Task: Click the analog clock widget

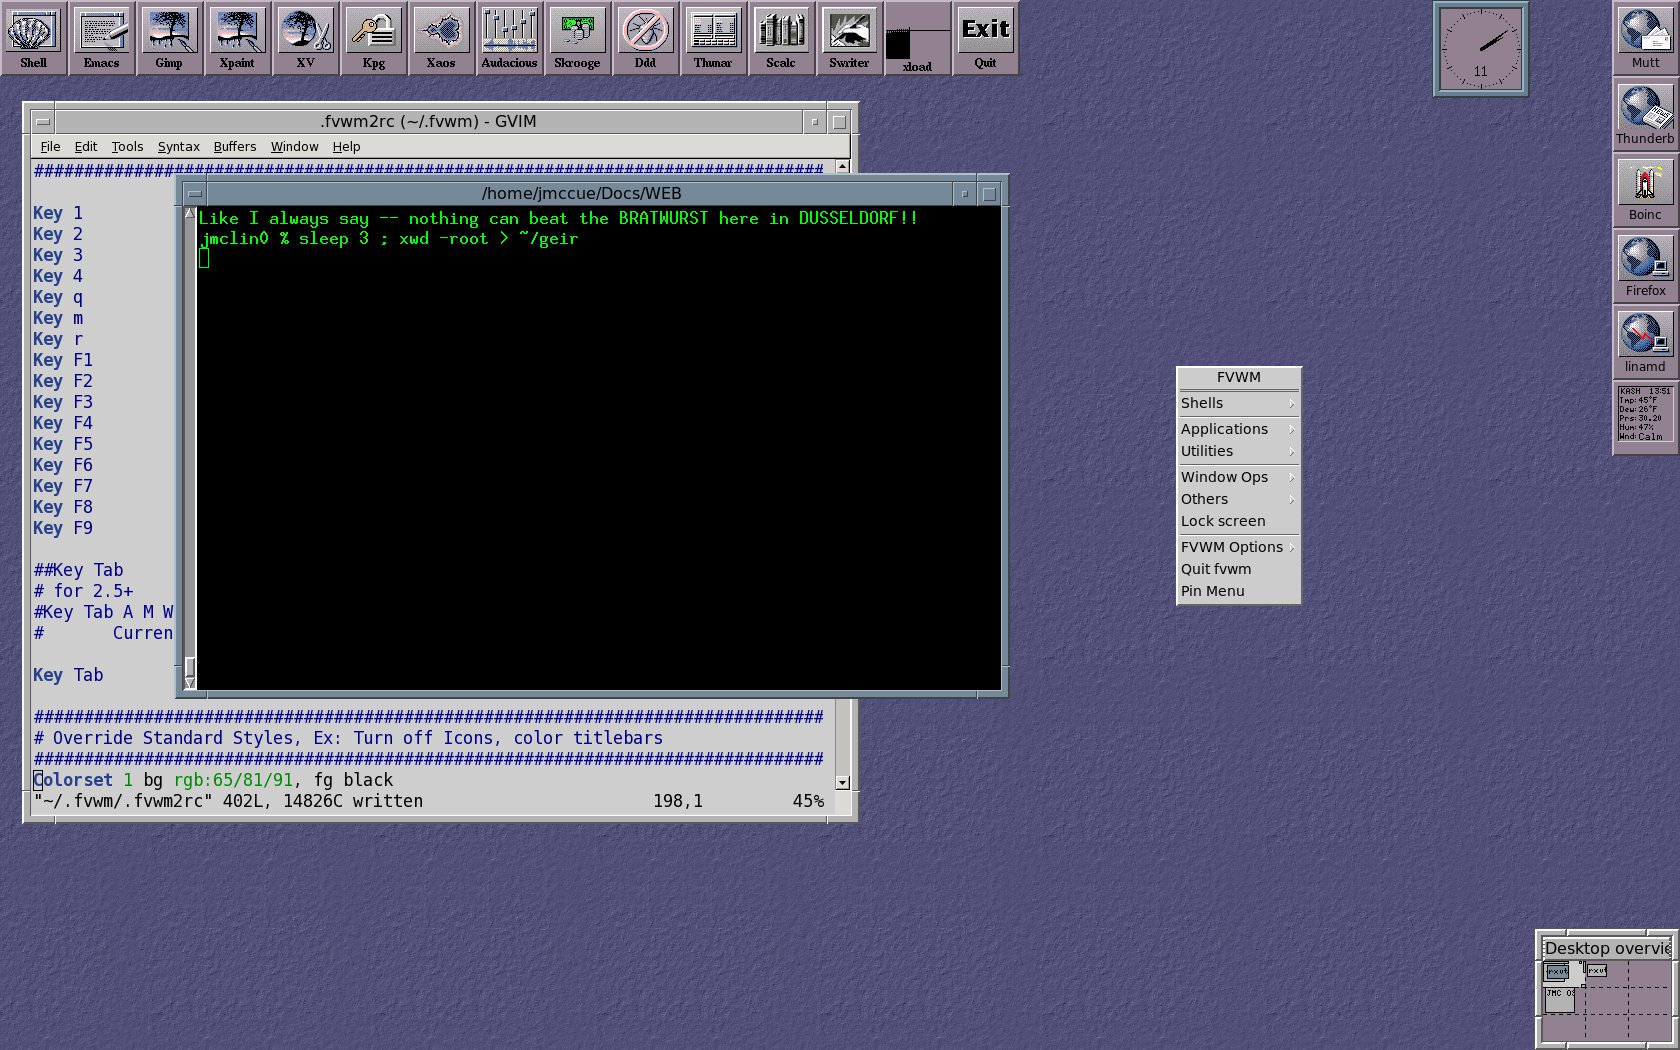Action: (x=1481, y=49)
